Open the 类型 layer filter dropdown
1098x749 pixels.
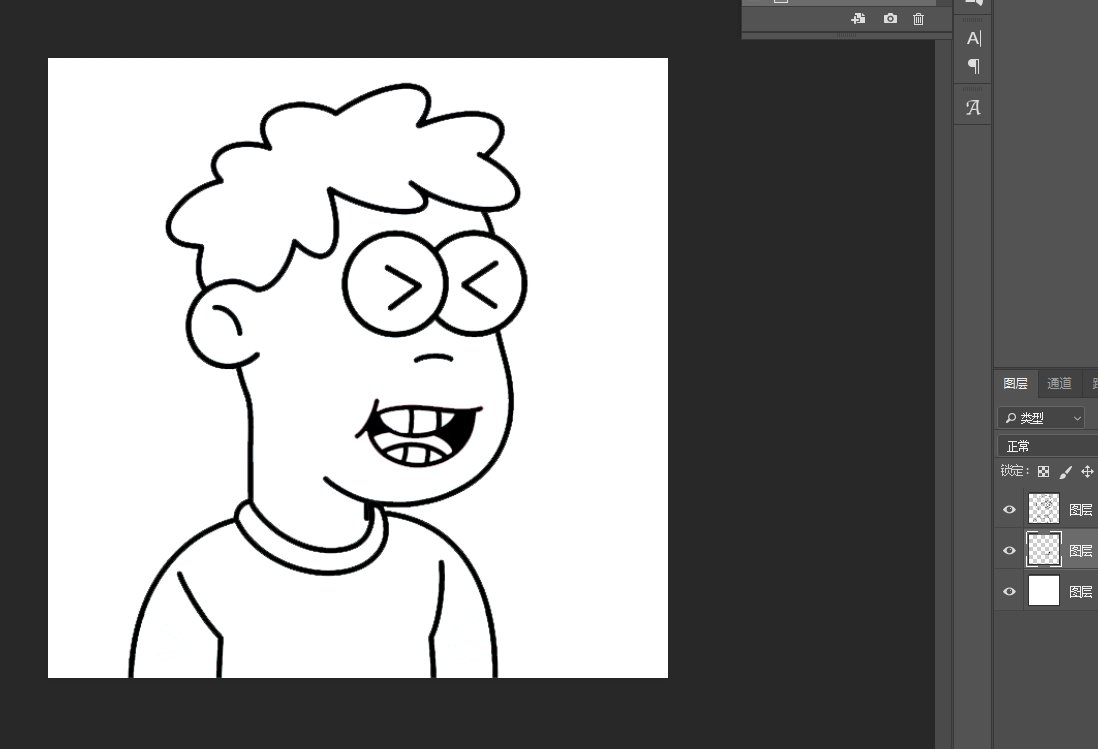tap(1041, 418)
